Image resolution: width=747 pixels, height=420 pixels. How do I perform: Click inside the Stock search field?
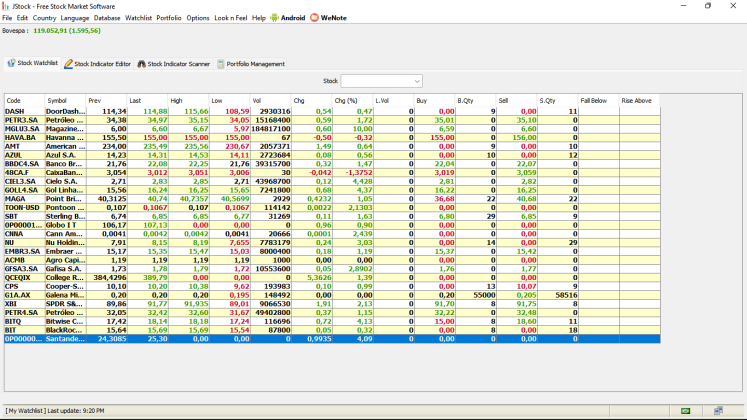376,81
